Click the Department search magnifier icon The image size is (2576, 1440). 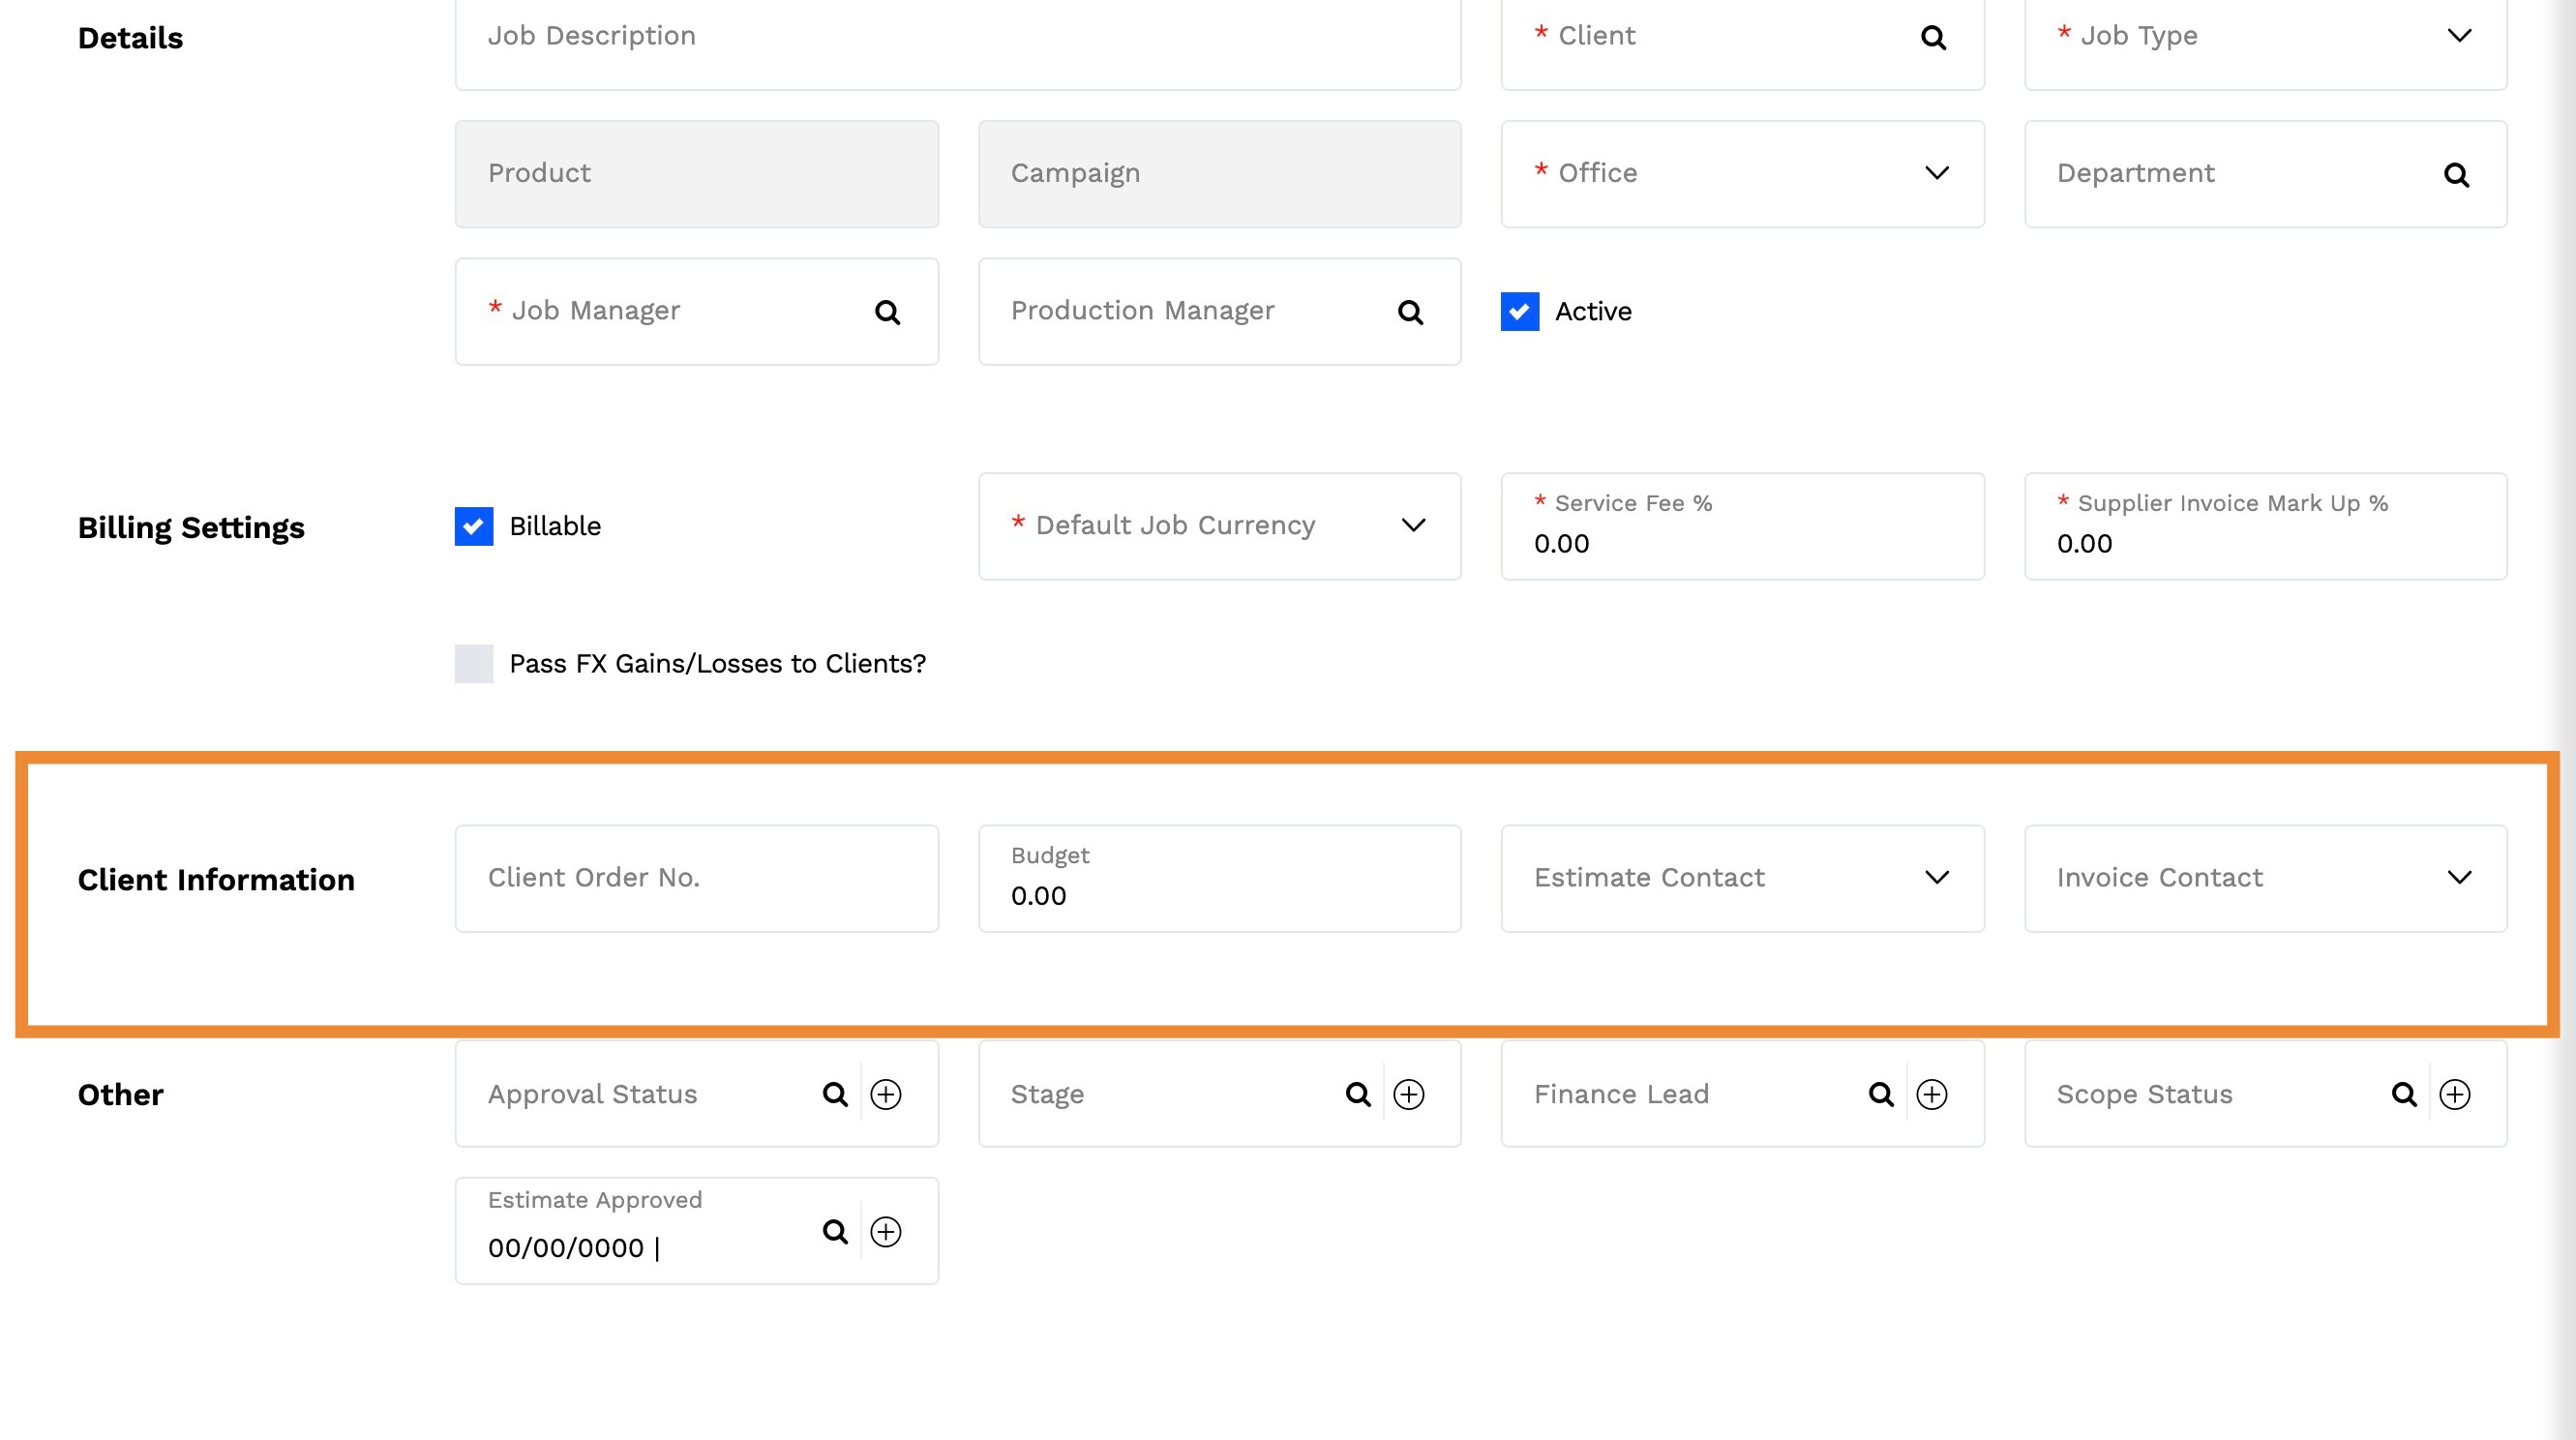(2456, 175)
